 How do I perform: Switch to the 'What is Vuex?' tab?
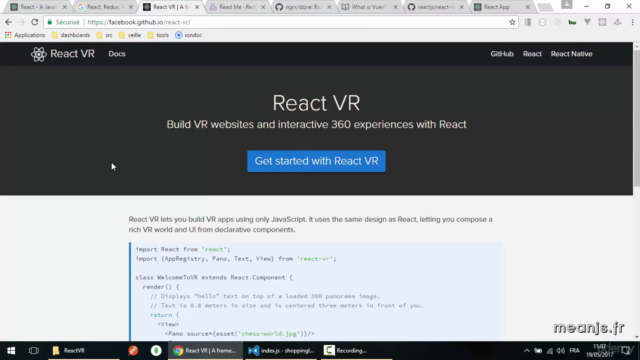tap(369, 7)
